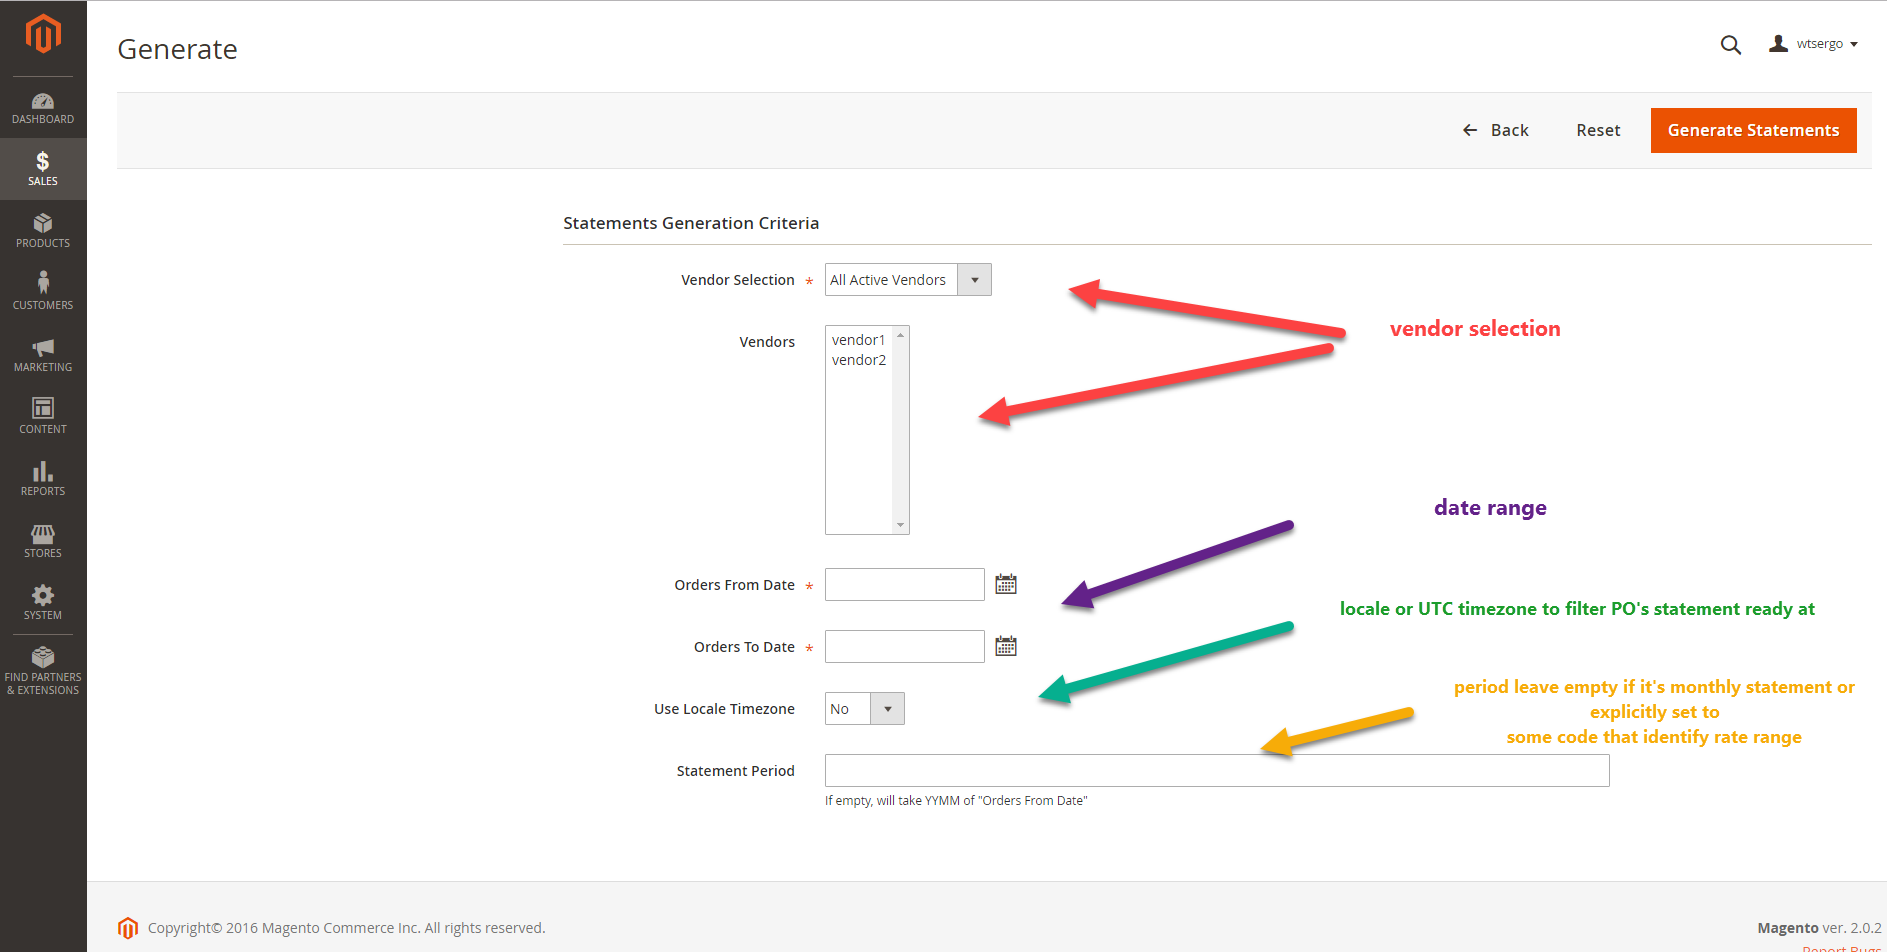Click the Reset button
Screen dimensions: 1887x952
(1598, 130)
